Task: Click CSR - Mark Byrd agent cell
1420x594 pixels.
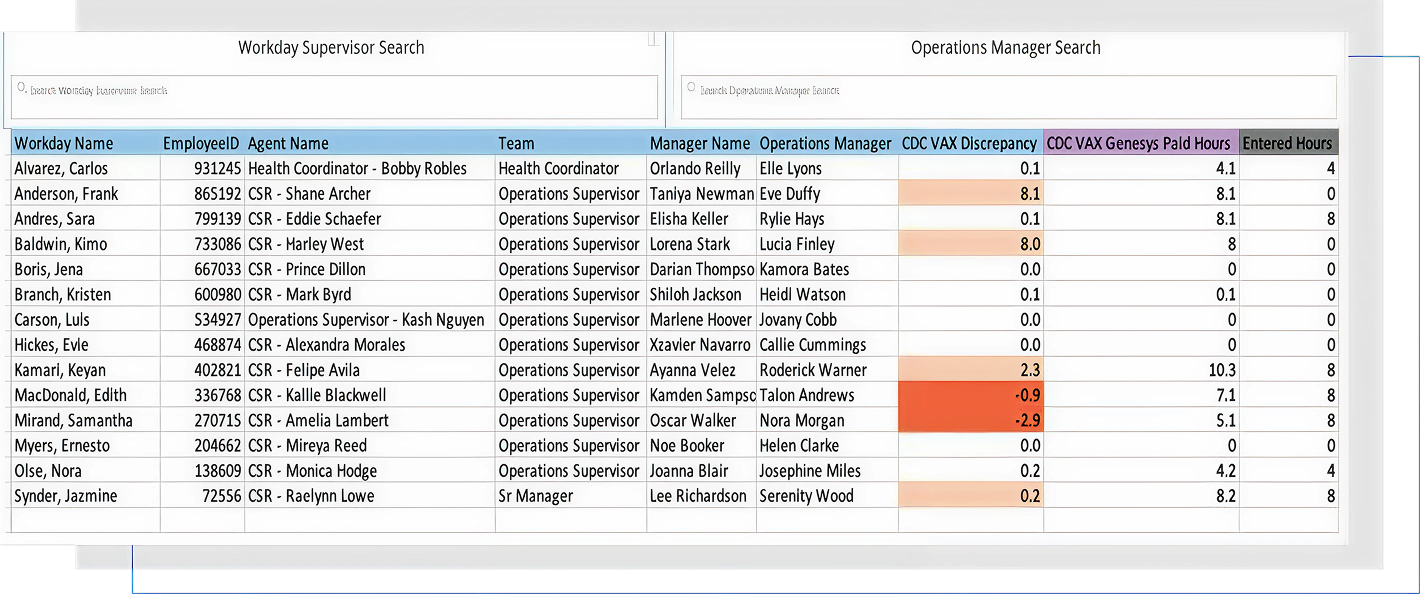Action: point(370,294)
